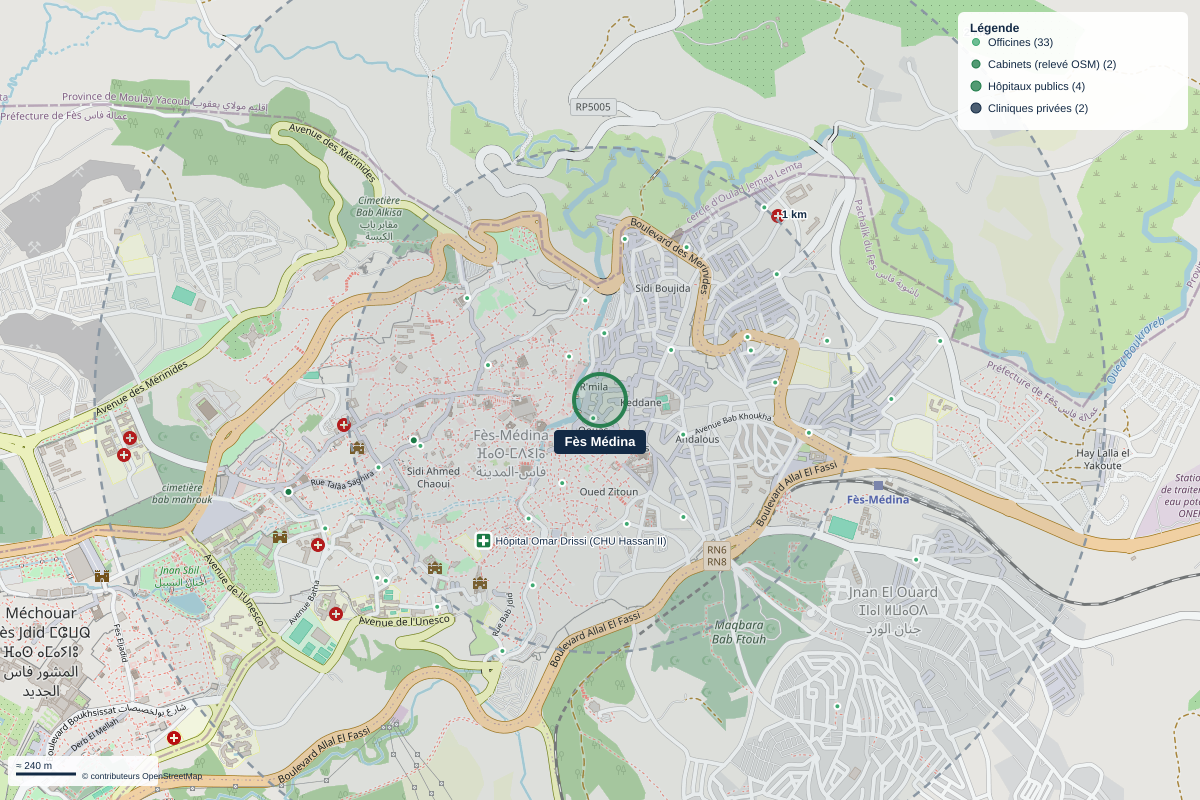Select the red hospital cross beside the 1 km label
The height and width of the screenshot is (800, 1200).
pyautogui.click(x=777, y=215)
